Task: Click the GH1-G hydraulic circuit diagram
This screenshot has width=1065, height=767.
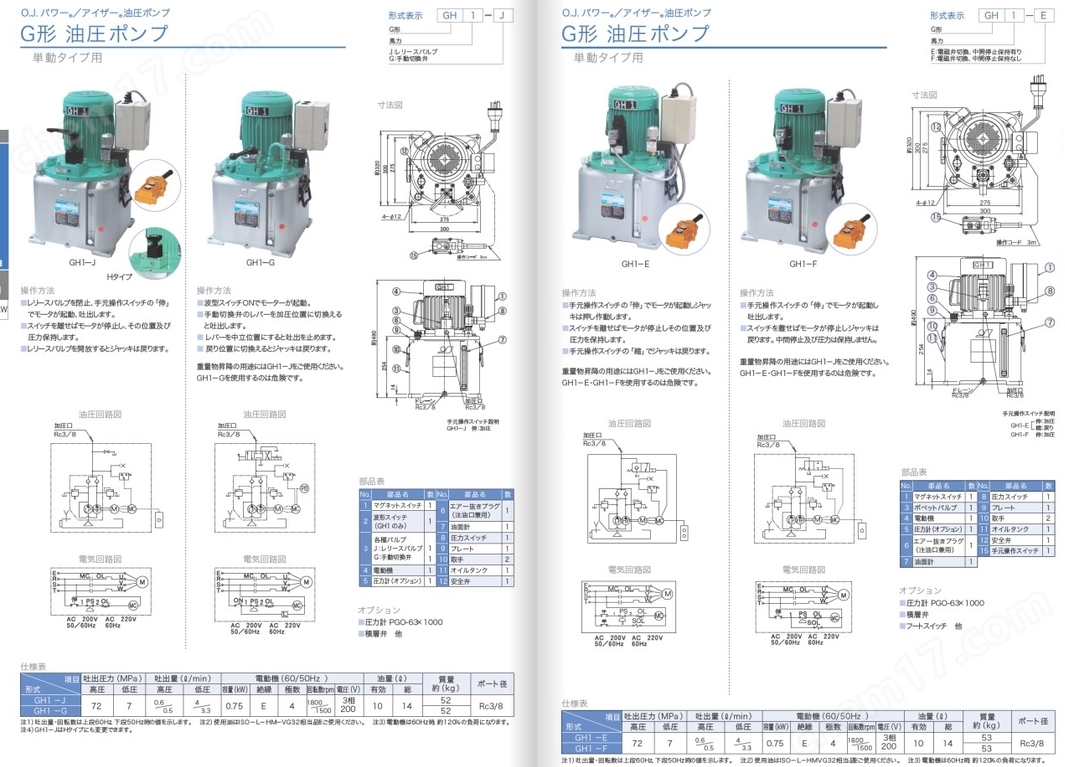Action: click(x=265, y=480)
